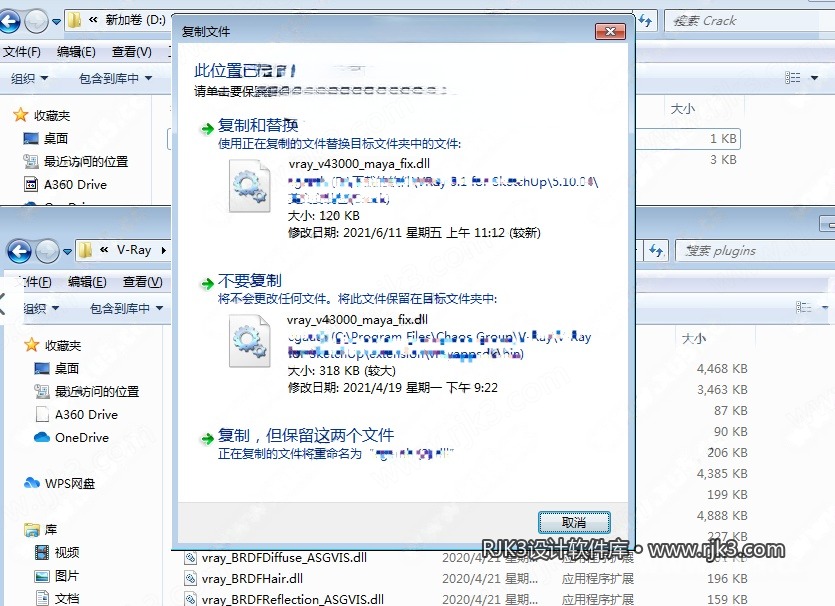Screen dimensions: 835x606
Task: Click 不要复制 link
Action: (249, 281)
